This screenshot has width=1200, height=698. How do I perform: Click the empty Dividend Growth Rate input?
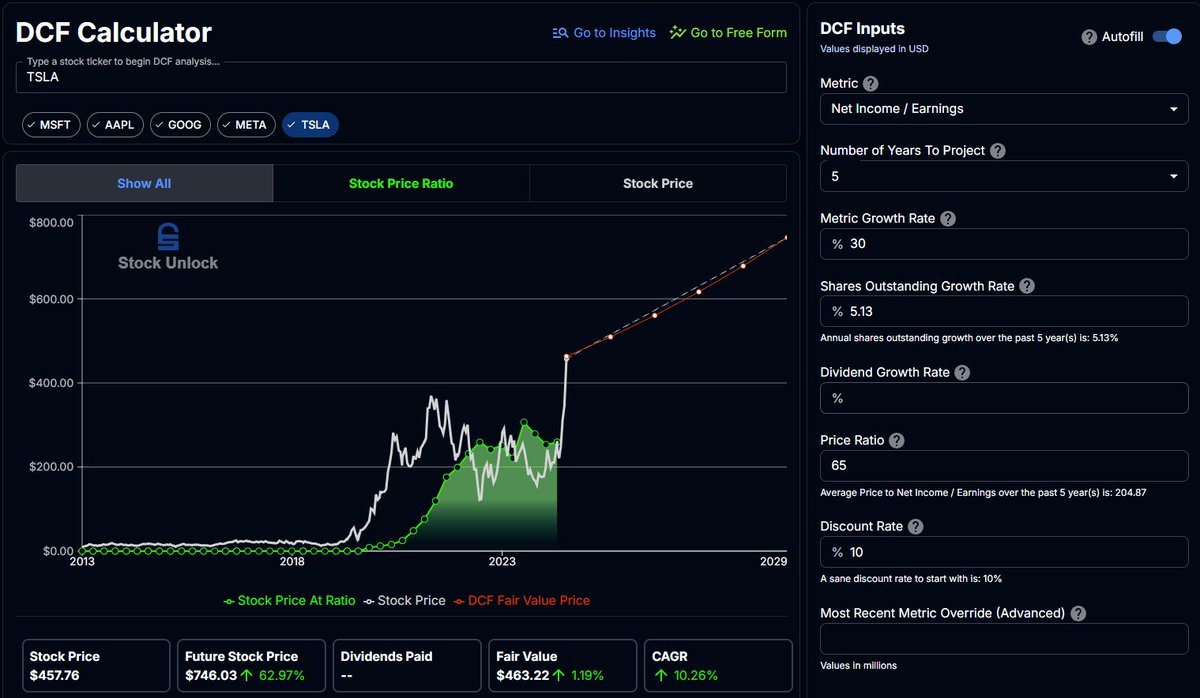[1004, 398]
